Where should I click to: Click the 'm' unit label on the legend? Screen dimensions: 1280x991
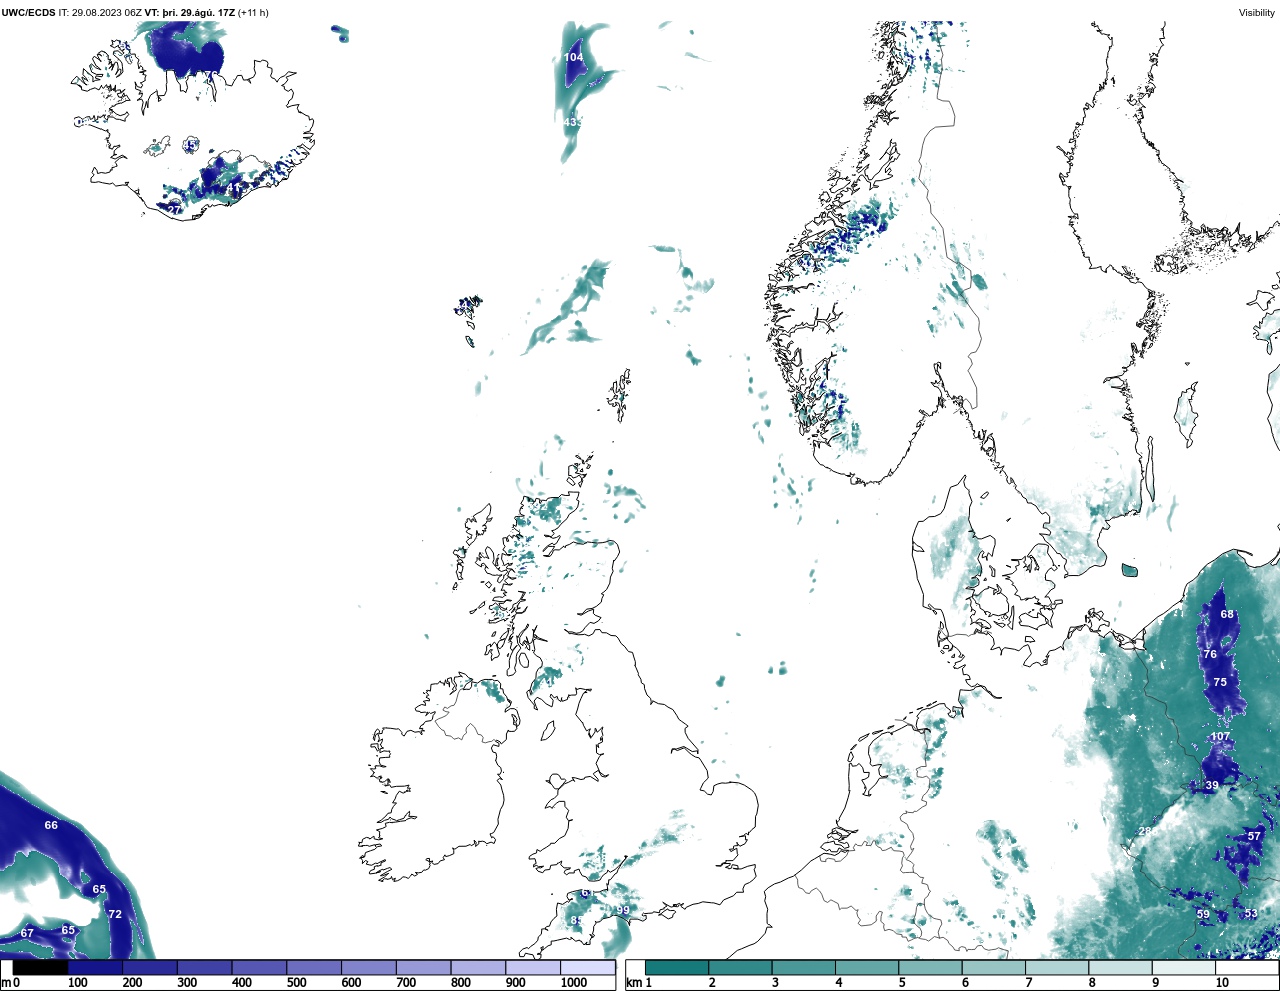(6, 983)
